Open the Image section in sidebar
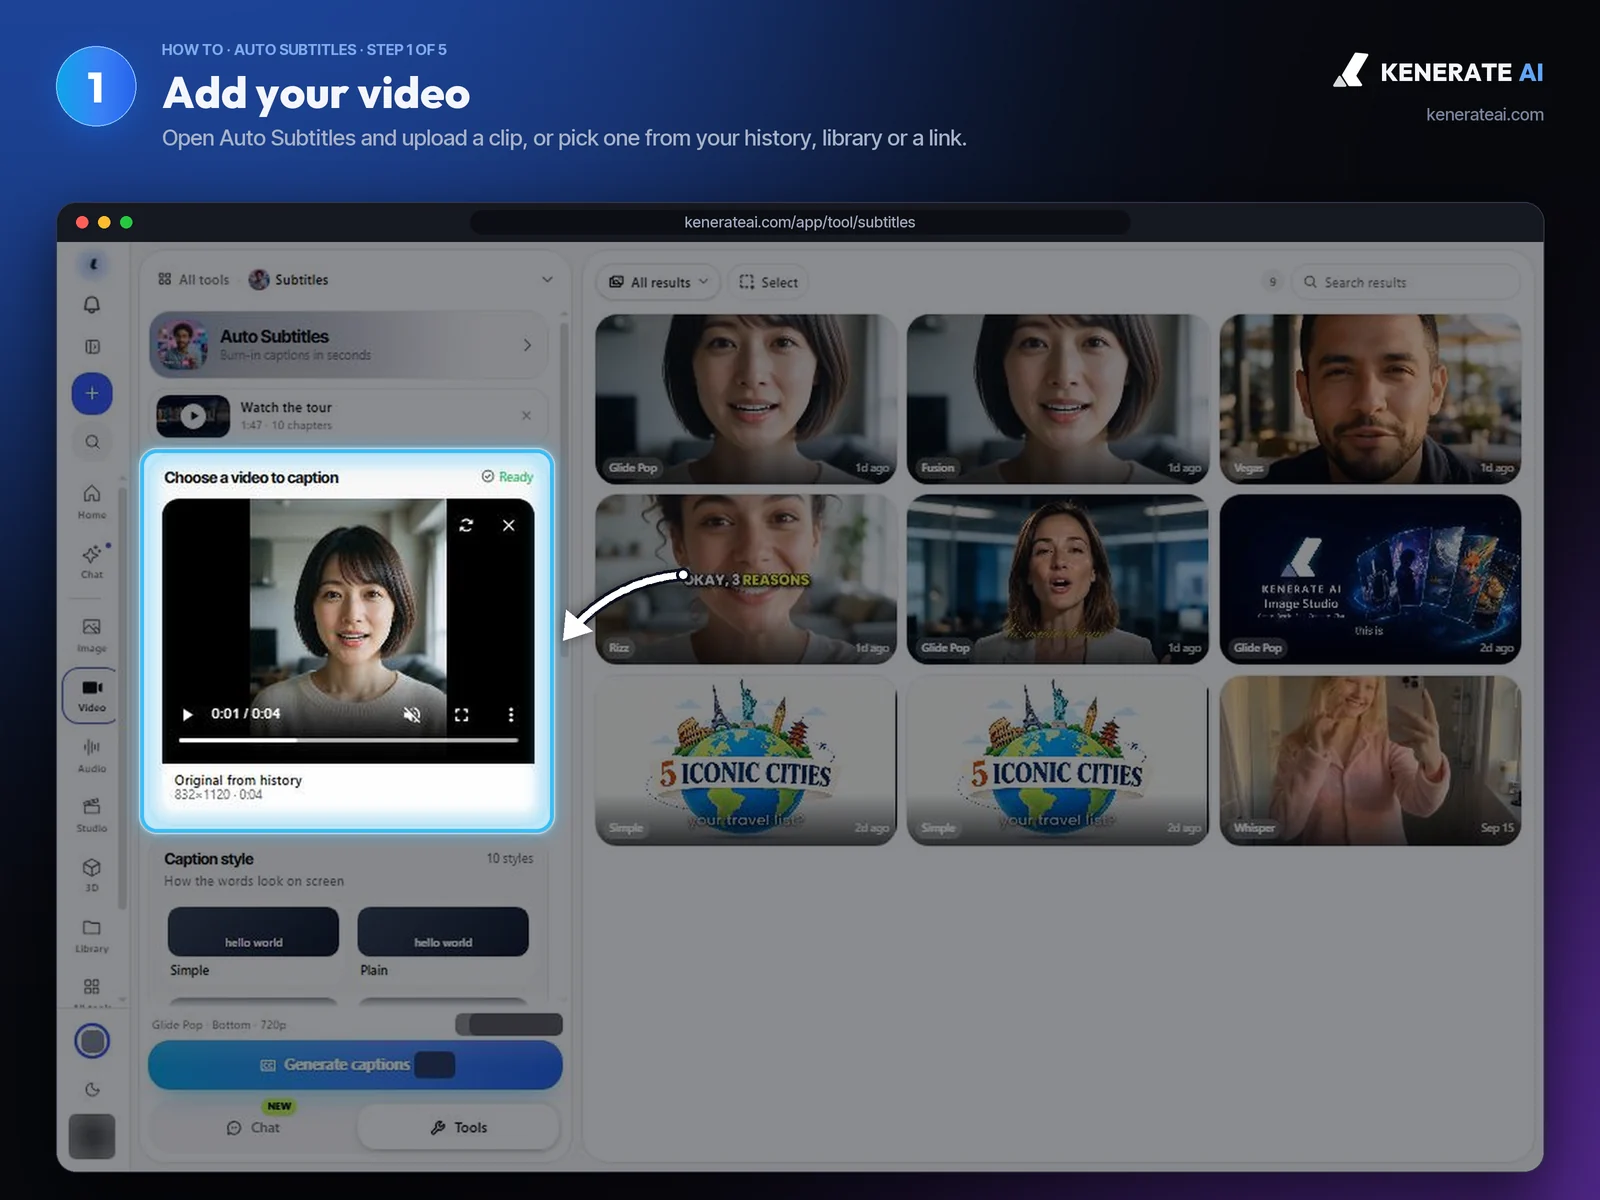This screenshot has width=1600, height=1200. [x=92, y=634]
